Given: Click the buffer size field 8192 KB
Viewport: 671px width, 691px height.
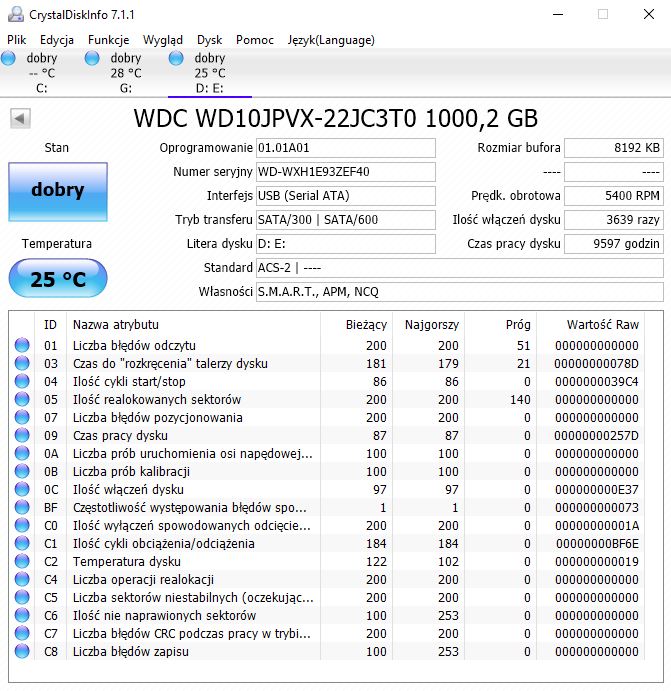Looking at the screenshot, I should click(614, 148).
